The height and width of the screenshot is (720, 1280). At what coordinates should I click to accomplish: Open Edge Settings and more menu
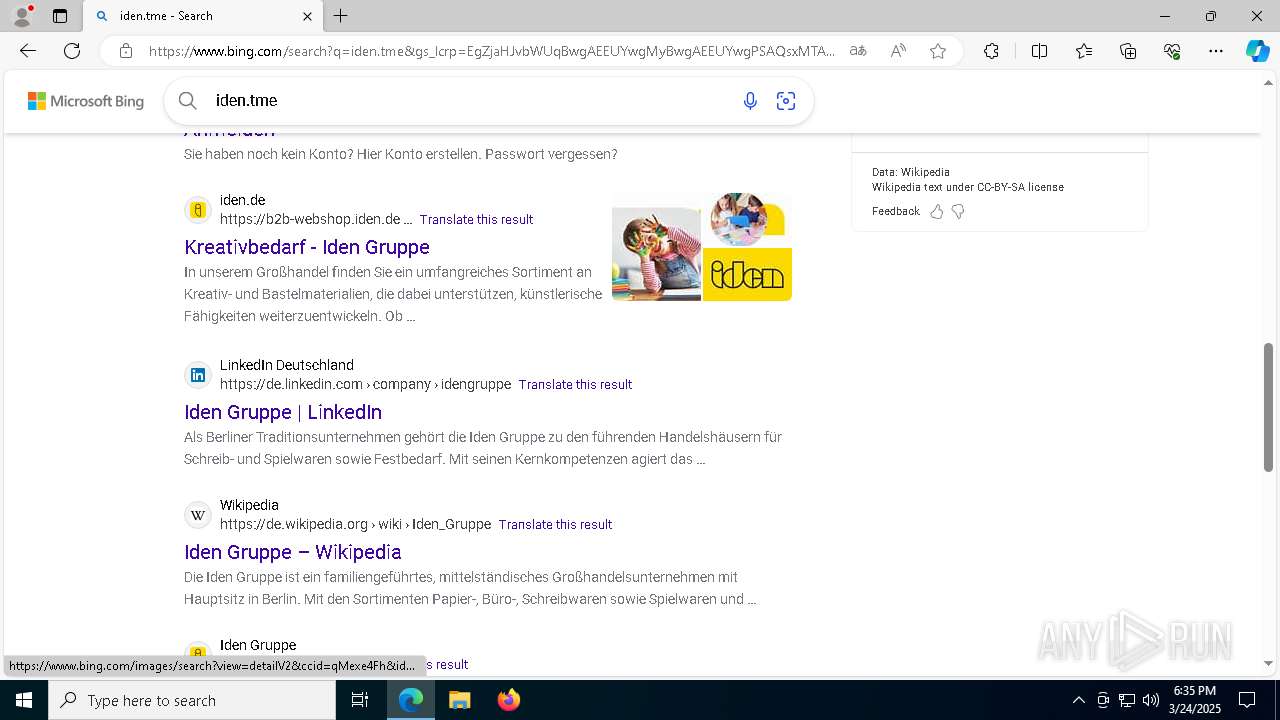point(1216,51)
